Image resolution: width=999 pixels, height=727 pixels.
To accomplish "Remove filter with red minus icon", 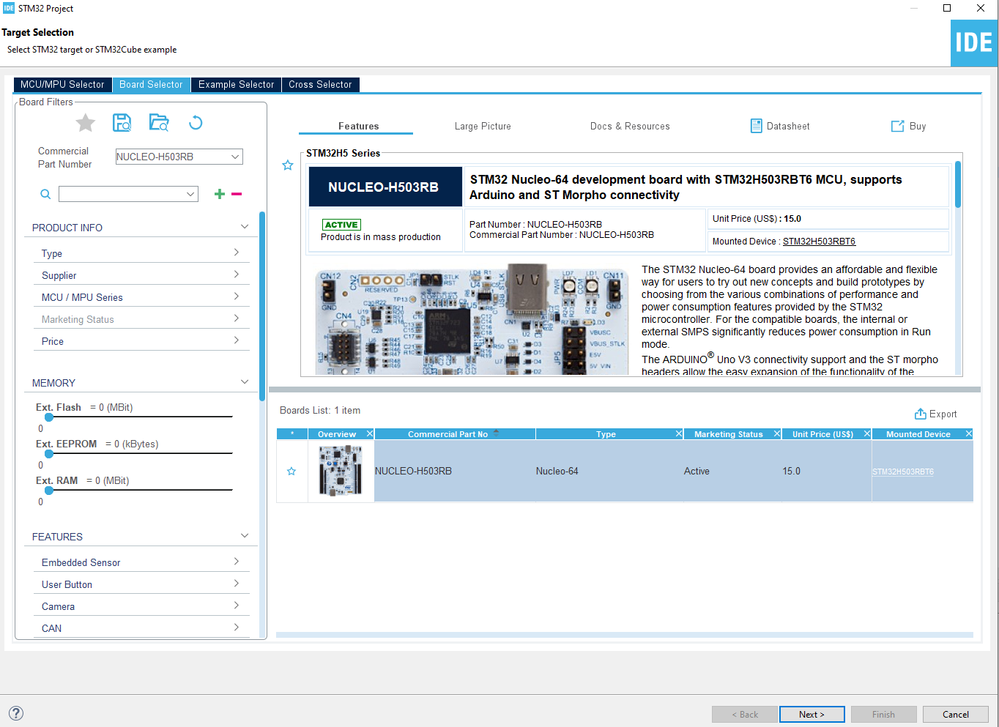I will 236,194.
